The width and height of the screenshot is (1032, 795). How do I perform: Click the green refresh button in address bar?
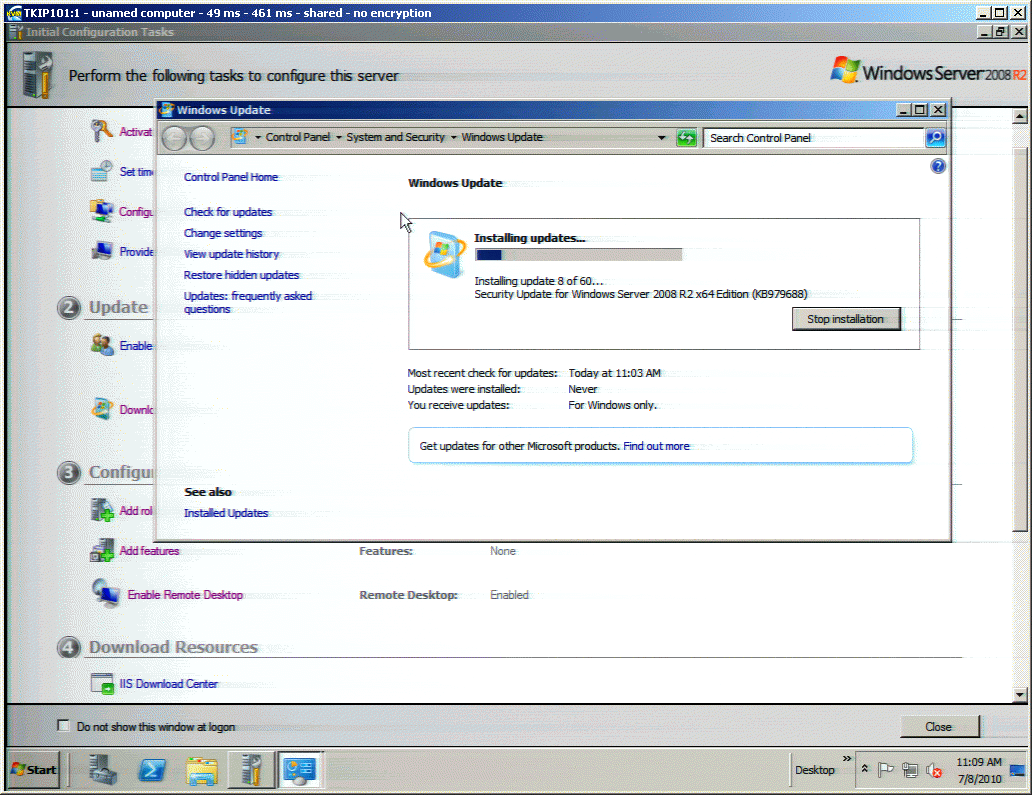(686, 138)
